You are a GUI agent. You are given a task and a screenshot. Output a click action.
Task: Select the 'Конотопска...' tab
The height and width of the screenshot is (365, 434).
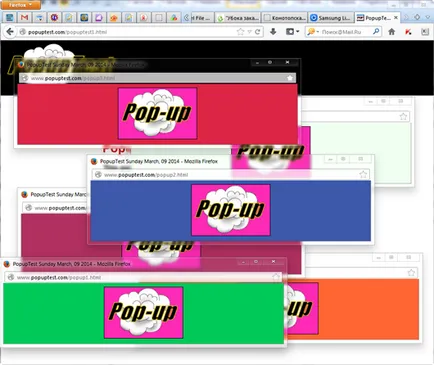[x=284, y=18]
